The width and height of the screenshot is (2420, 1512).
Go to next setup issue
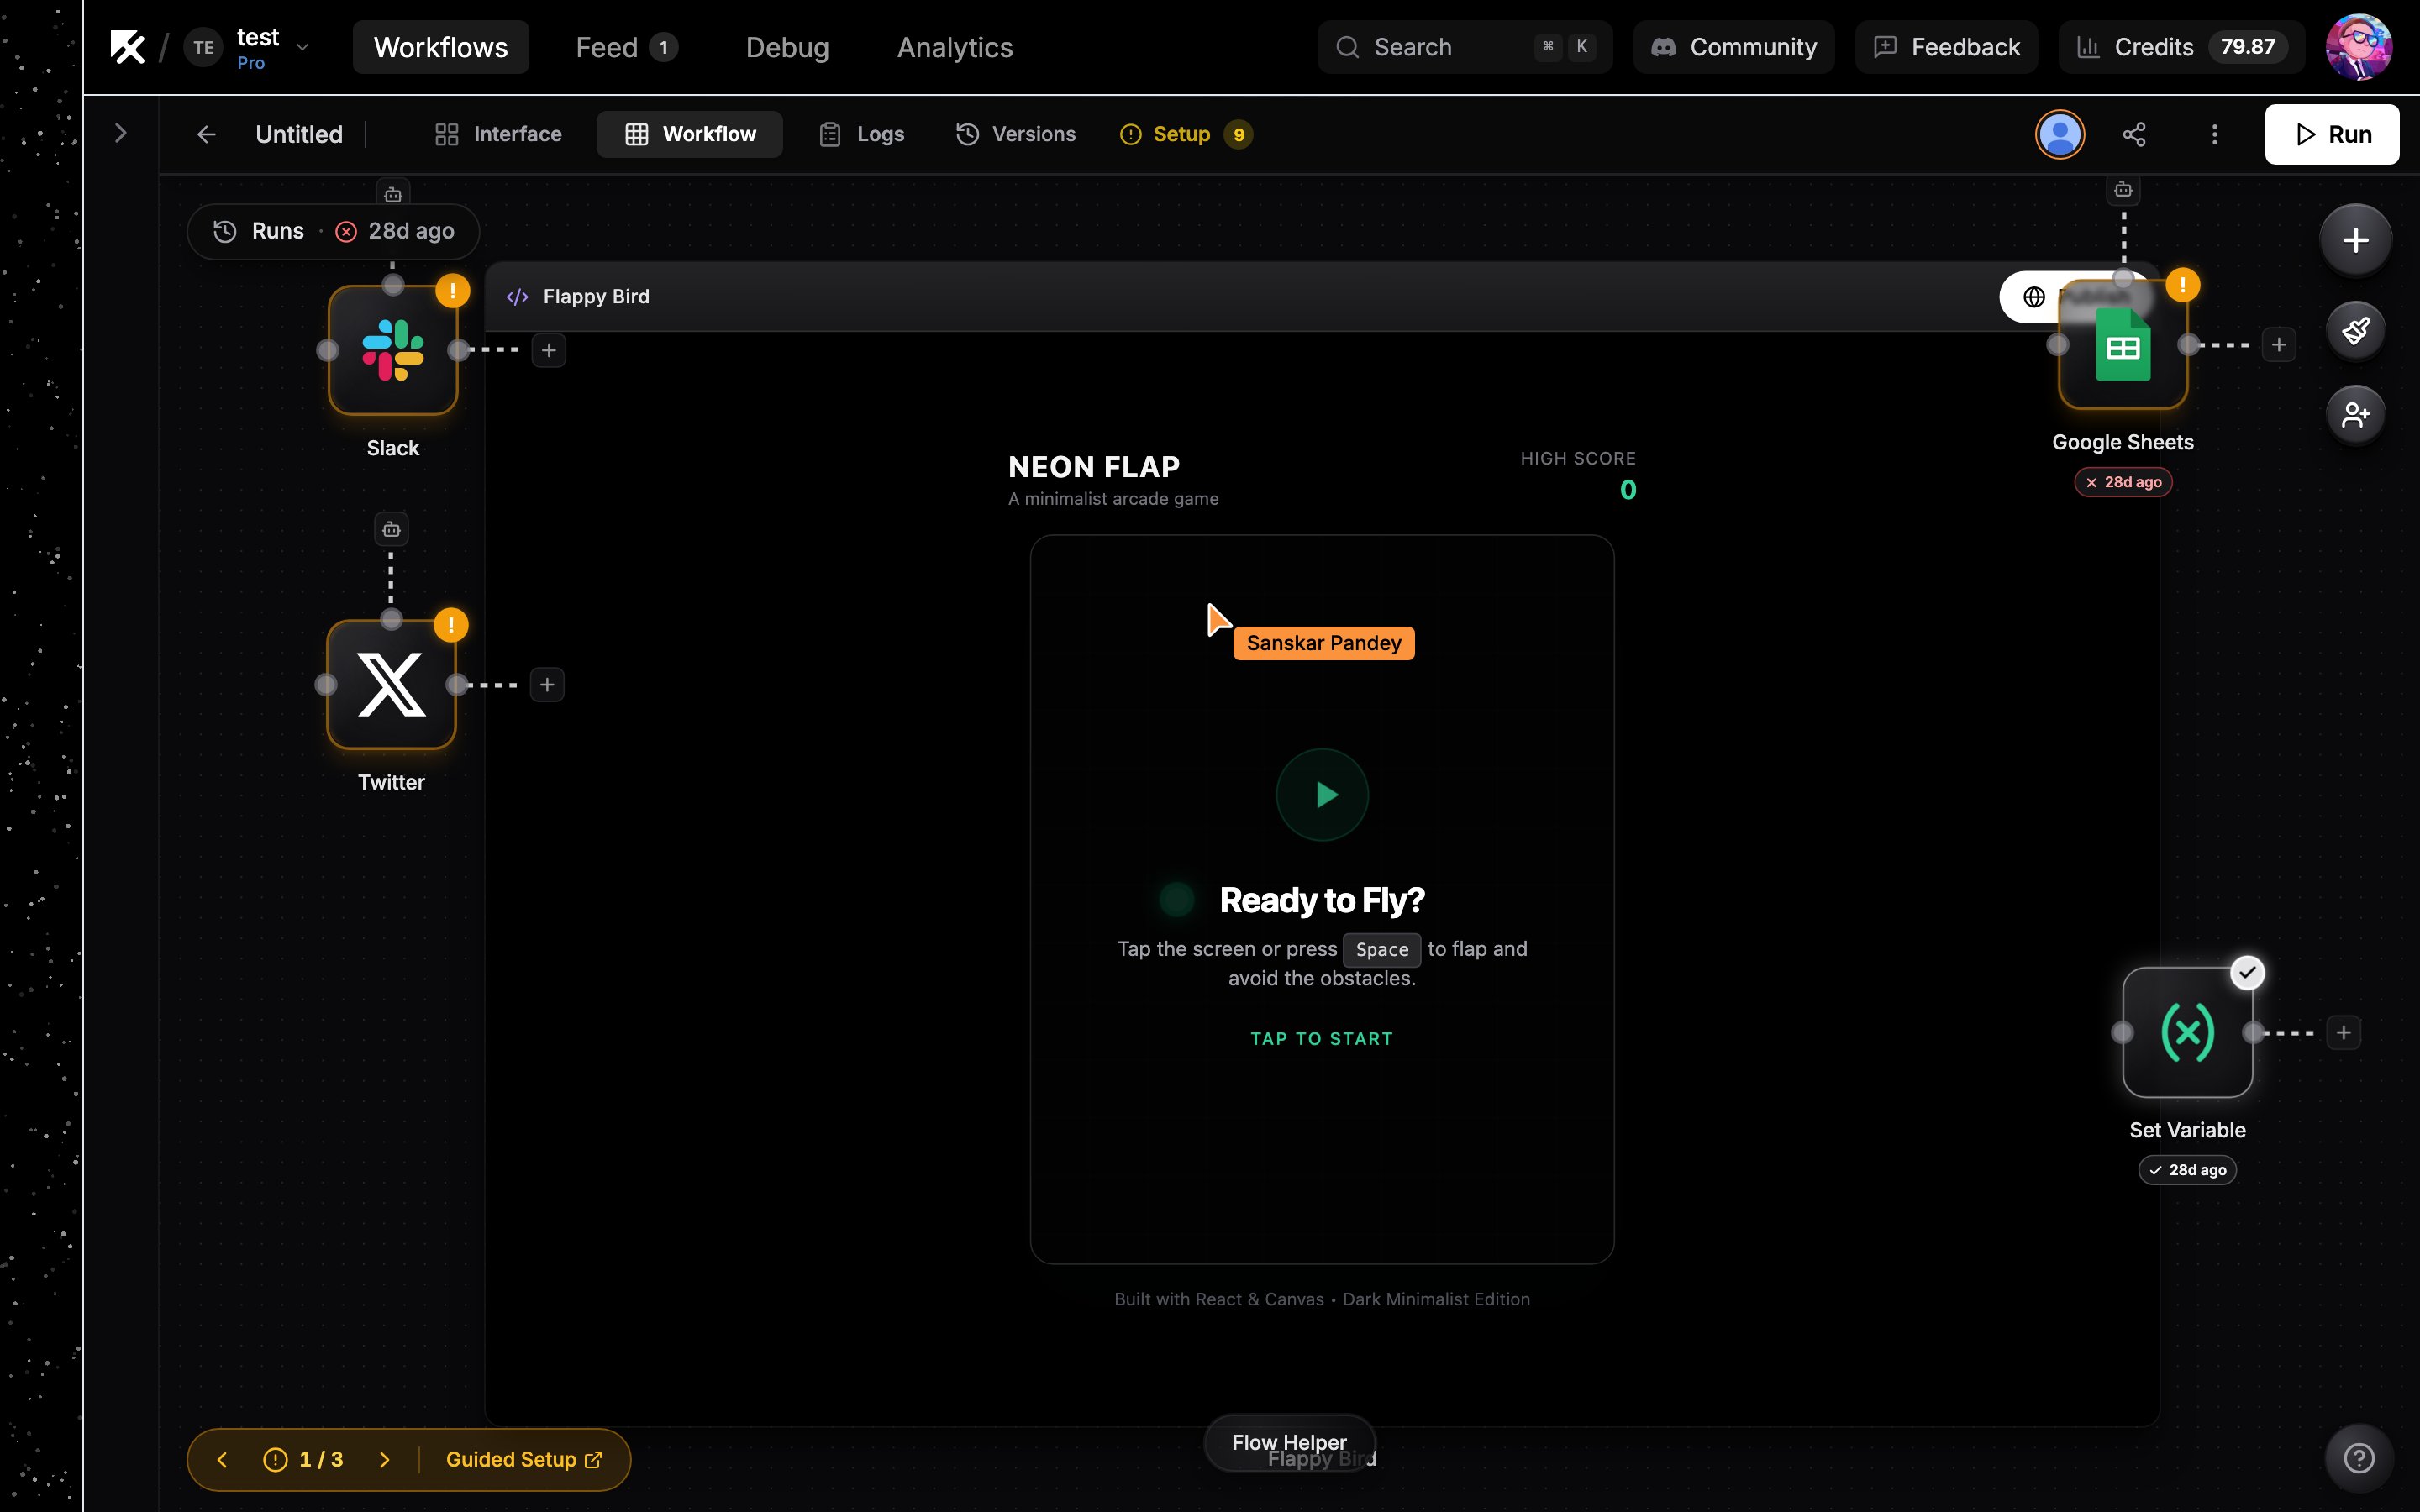[385, 1460]
